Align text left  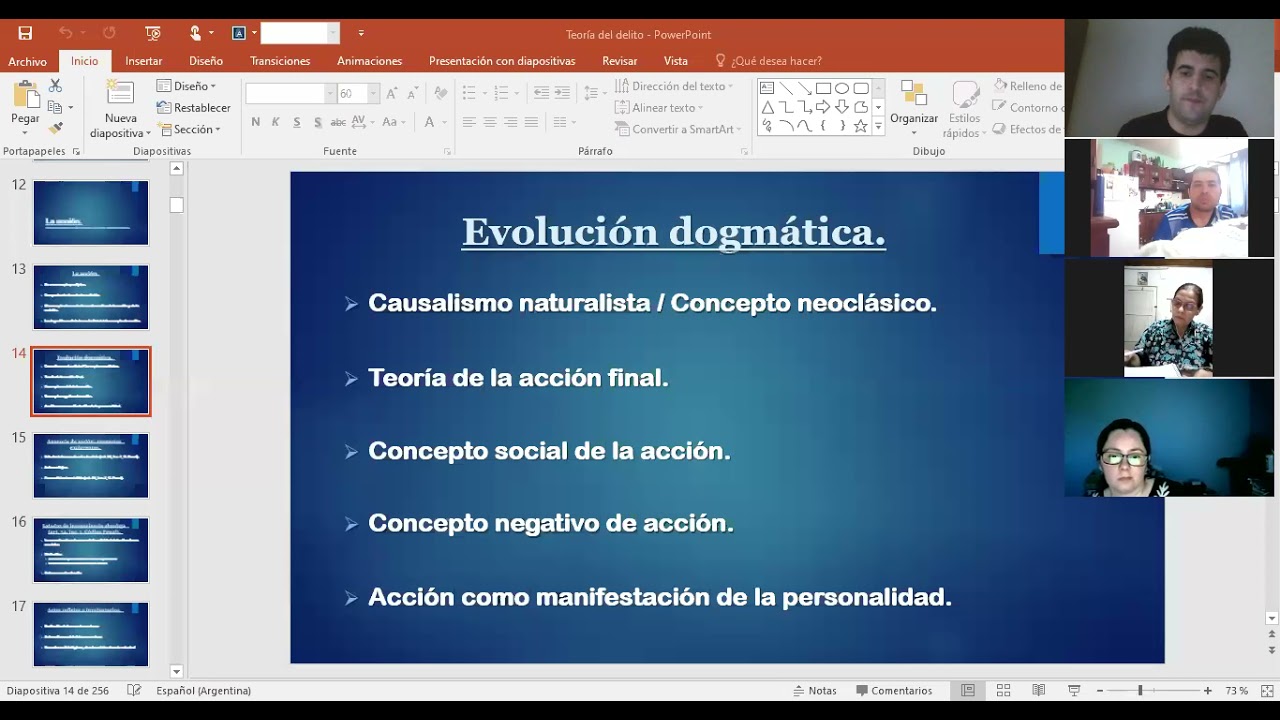469,122
